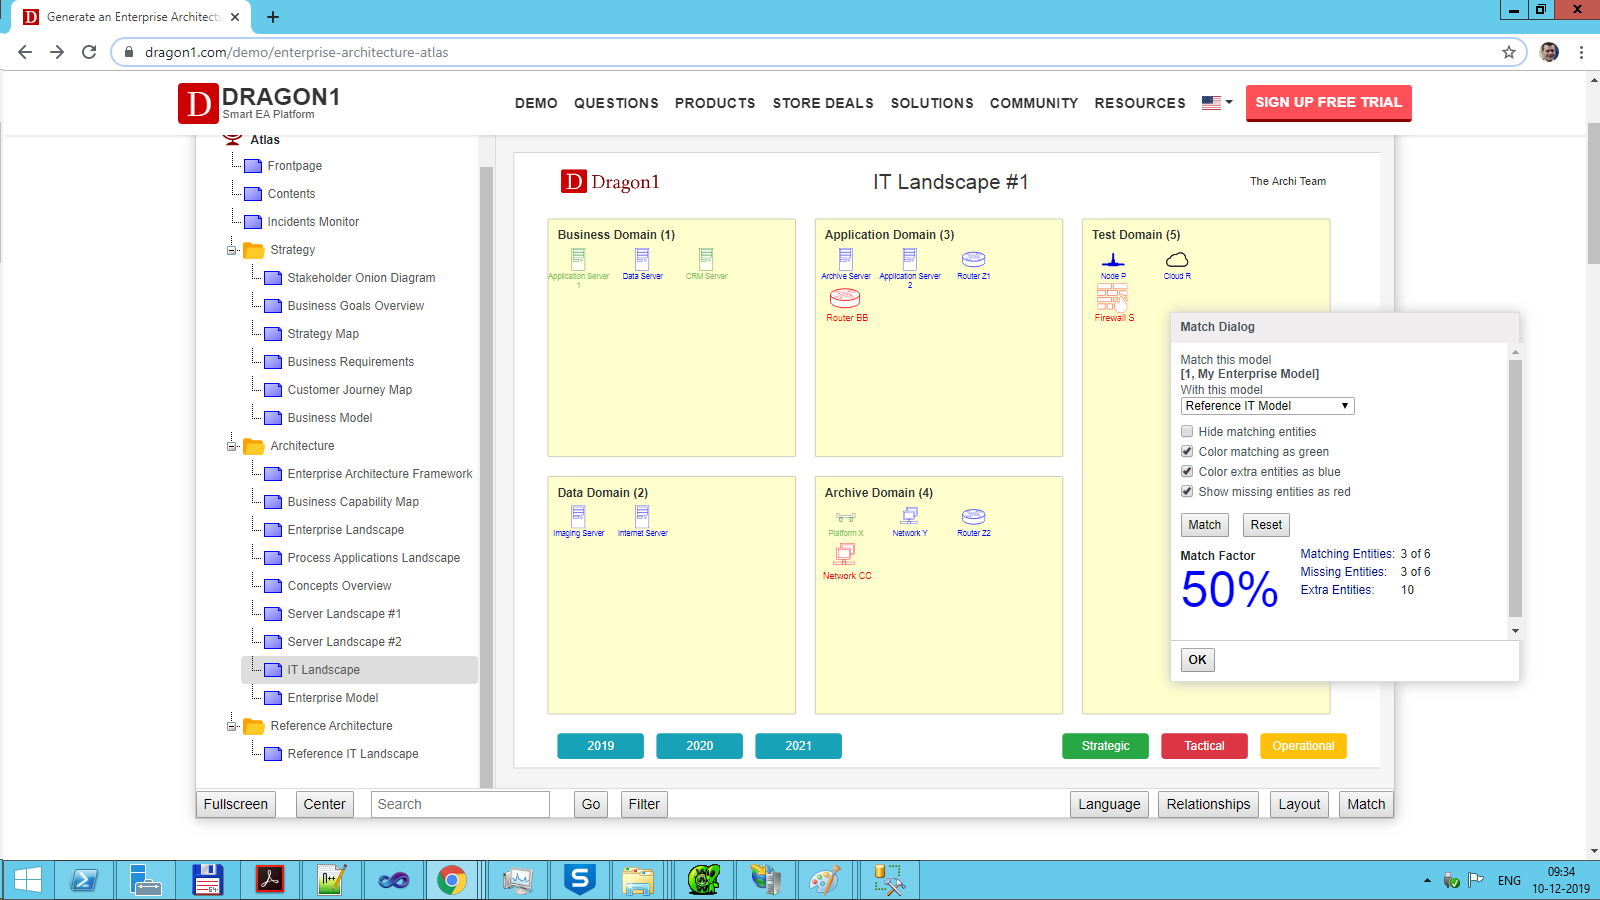Click the Internet Server icon
This screenshot has height=900, width=1600.
coord(642,516)
